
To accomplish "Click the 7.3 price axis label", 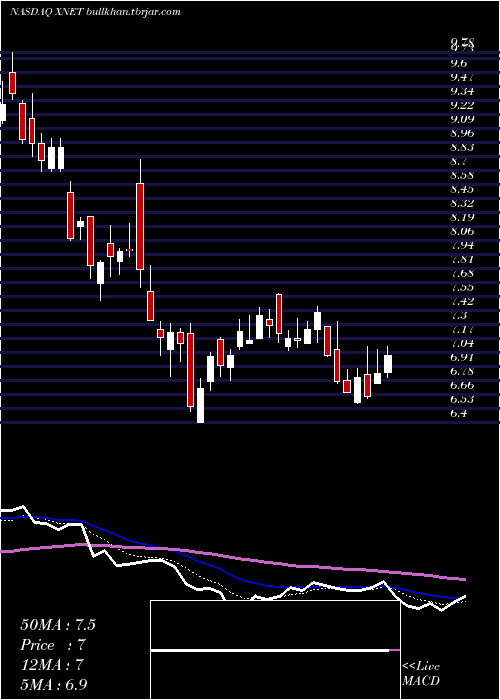I will 459,315.
